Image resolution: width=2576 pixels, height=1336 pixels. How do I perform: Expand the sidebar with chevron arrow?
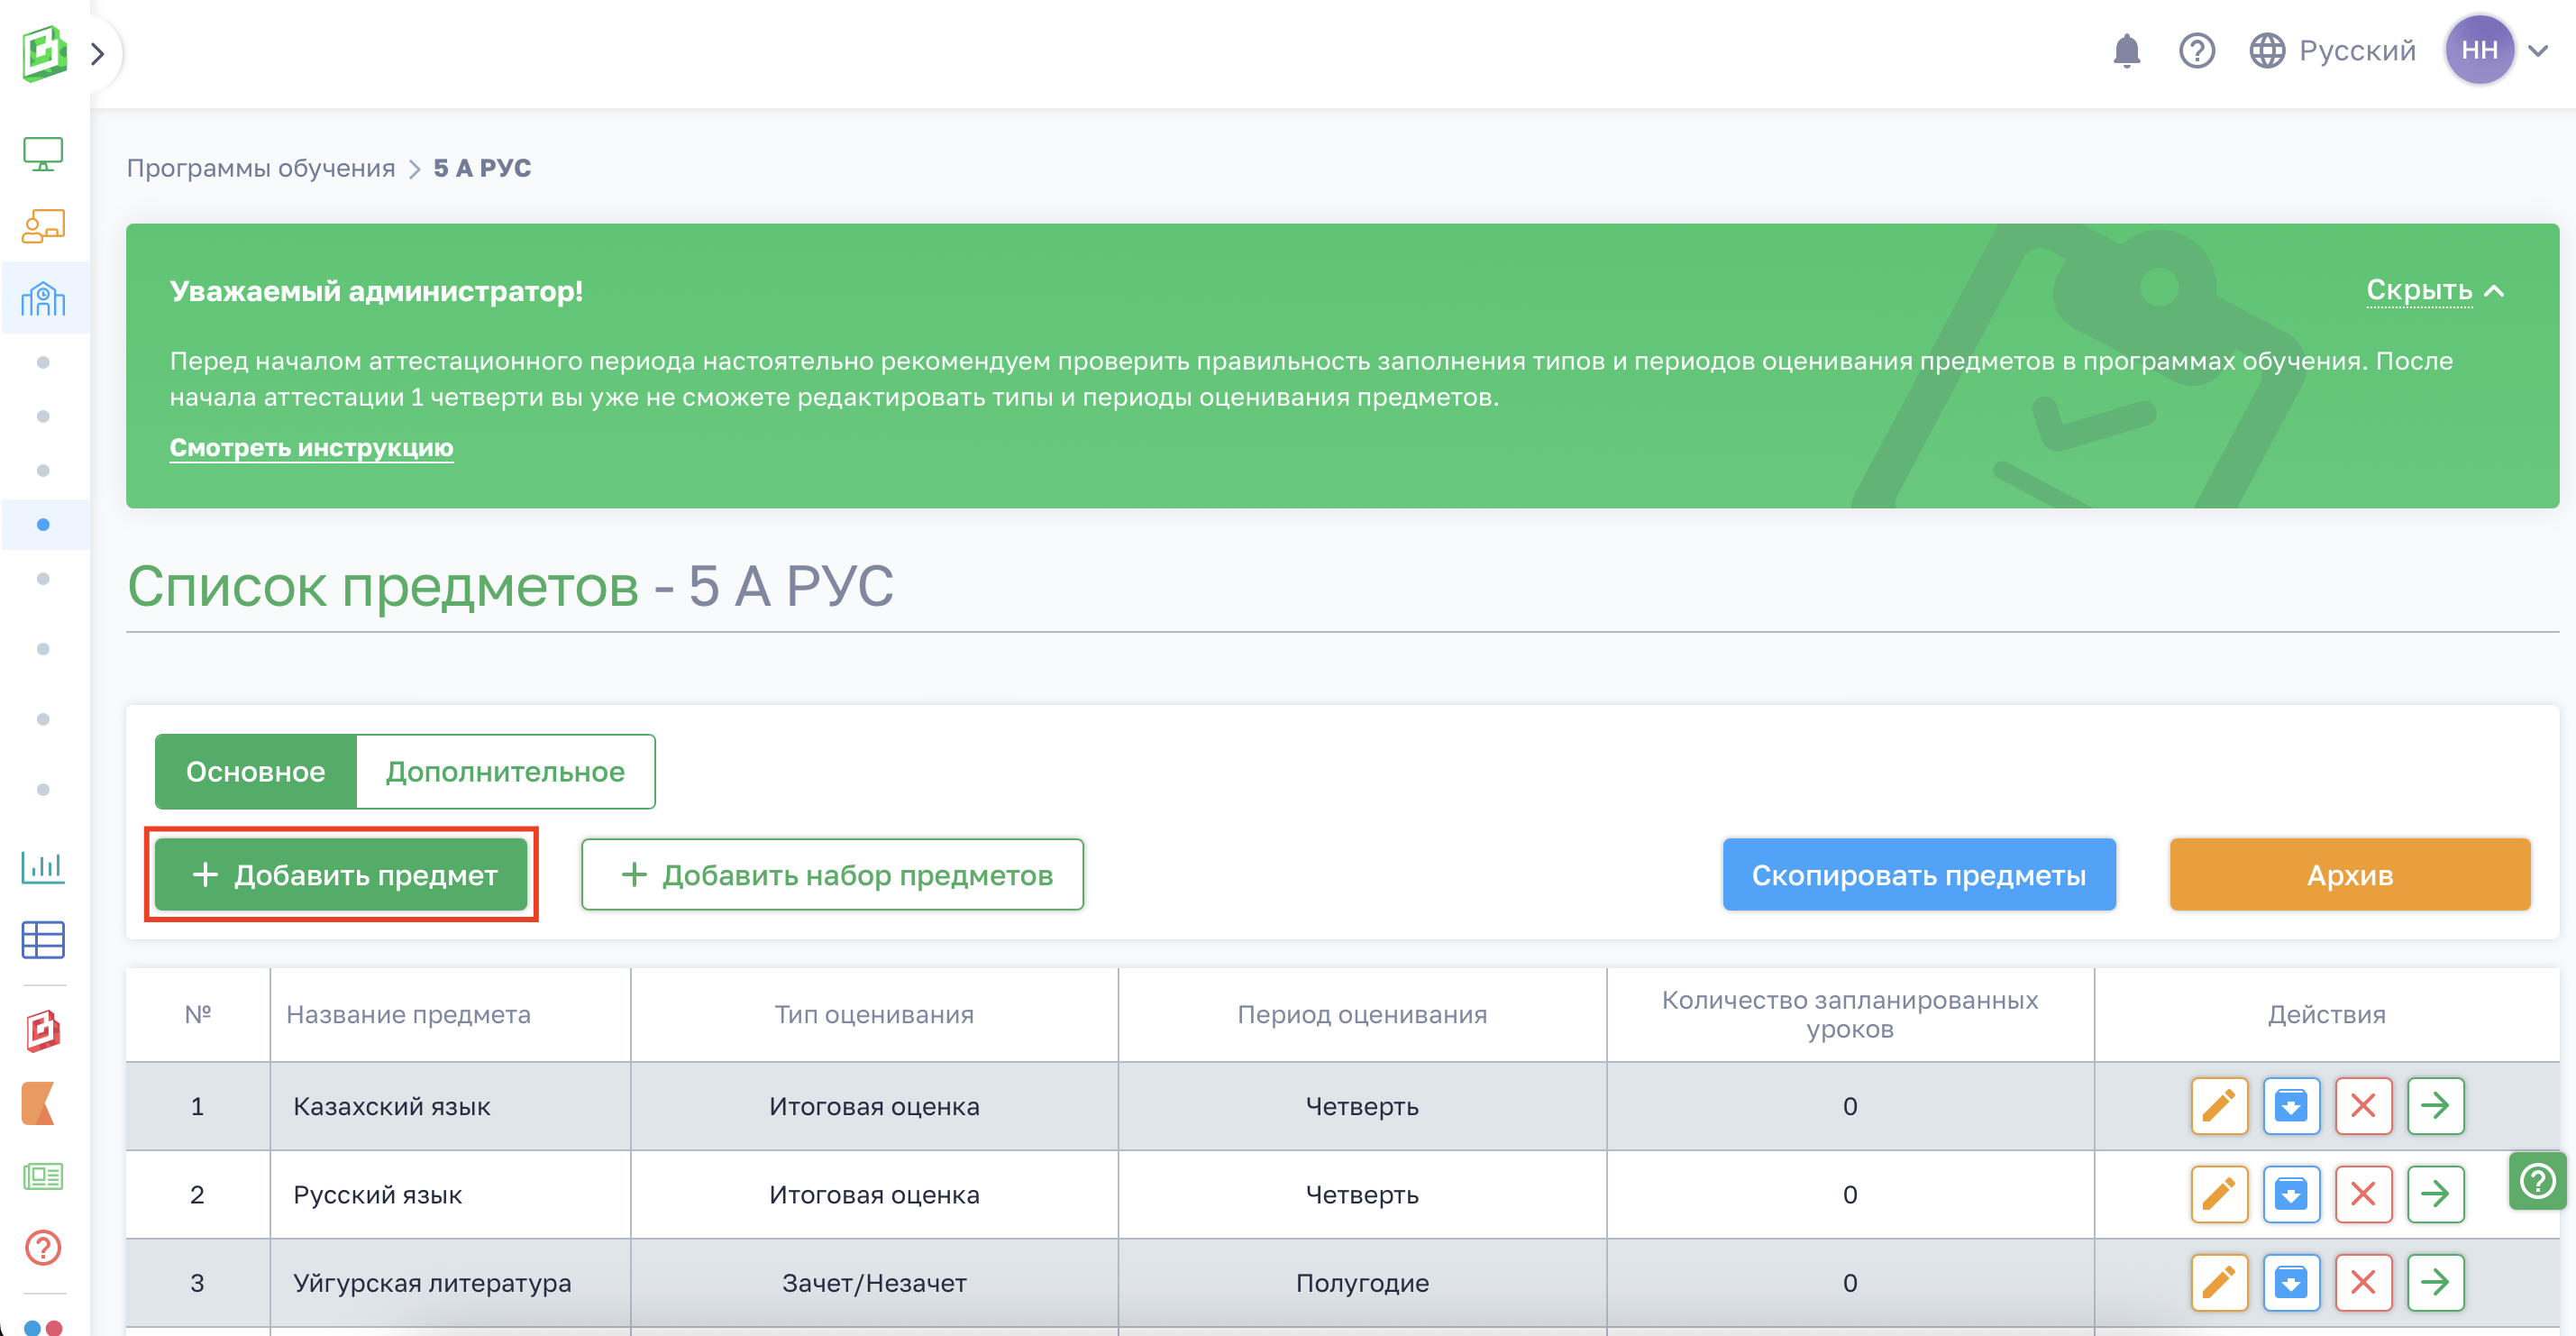pos(97,53)
